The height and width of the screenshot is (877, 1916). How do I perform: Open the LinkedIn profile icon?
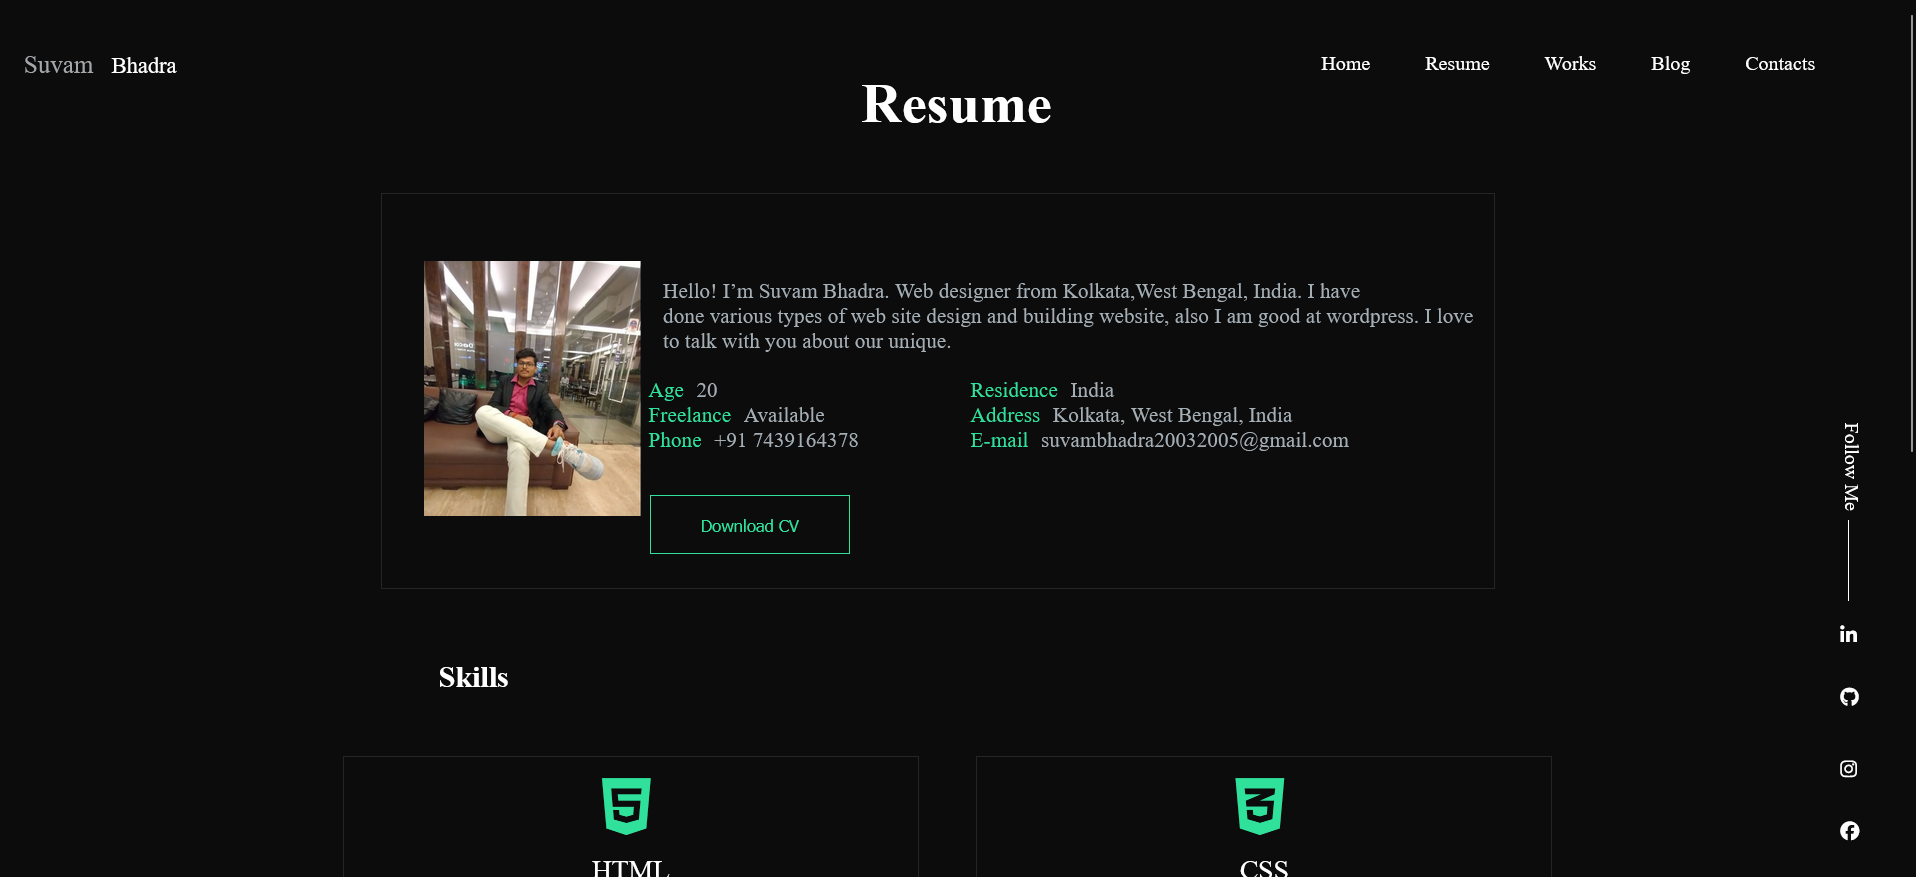[1848, 634]
